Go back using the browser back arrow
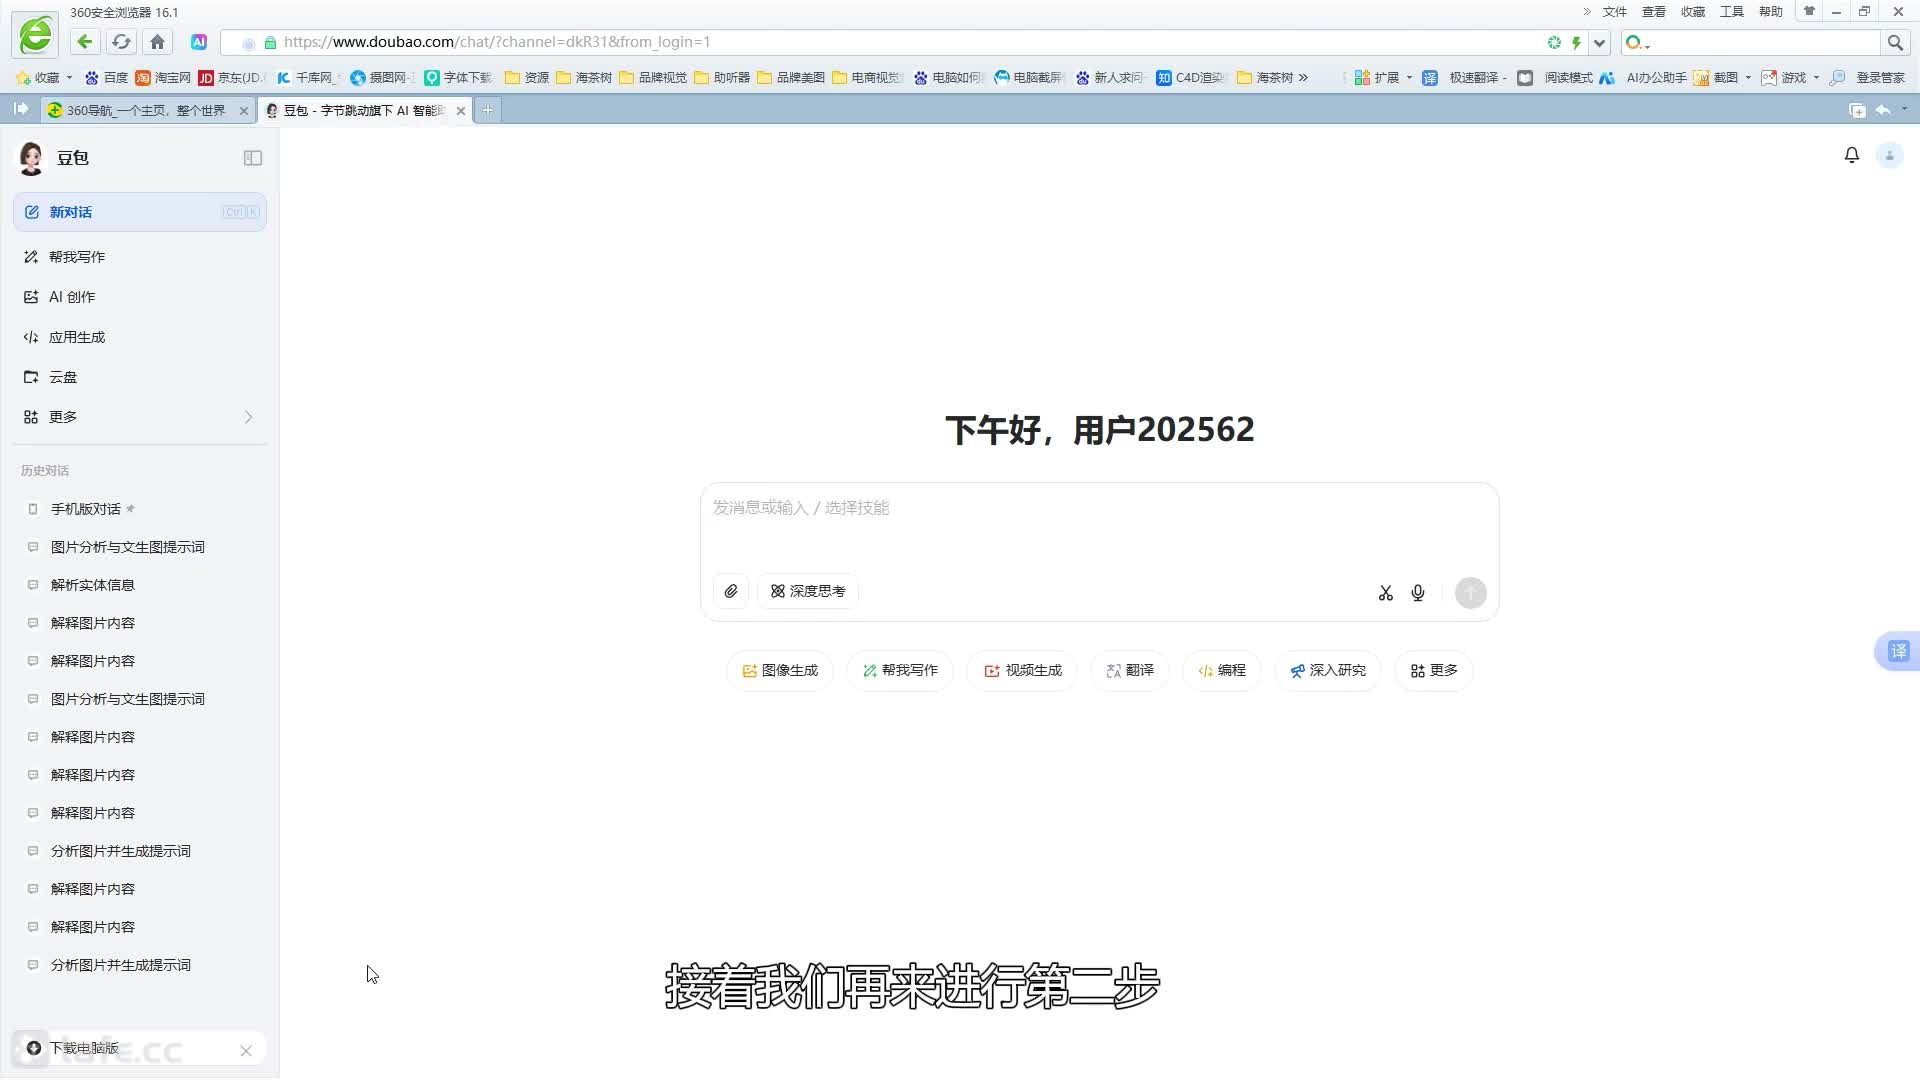The height and width of the screenshot is (1080, 1920). pos(85,42)
